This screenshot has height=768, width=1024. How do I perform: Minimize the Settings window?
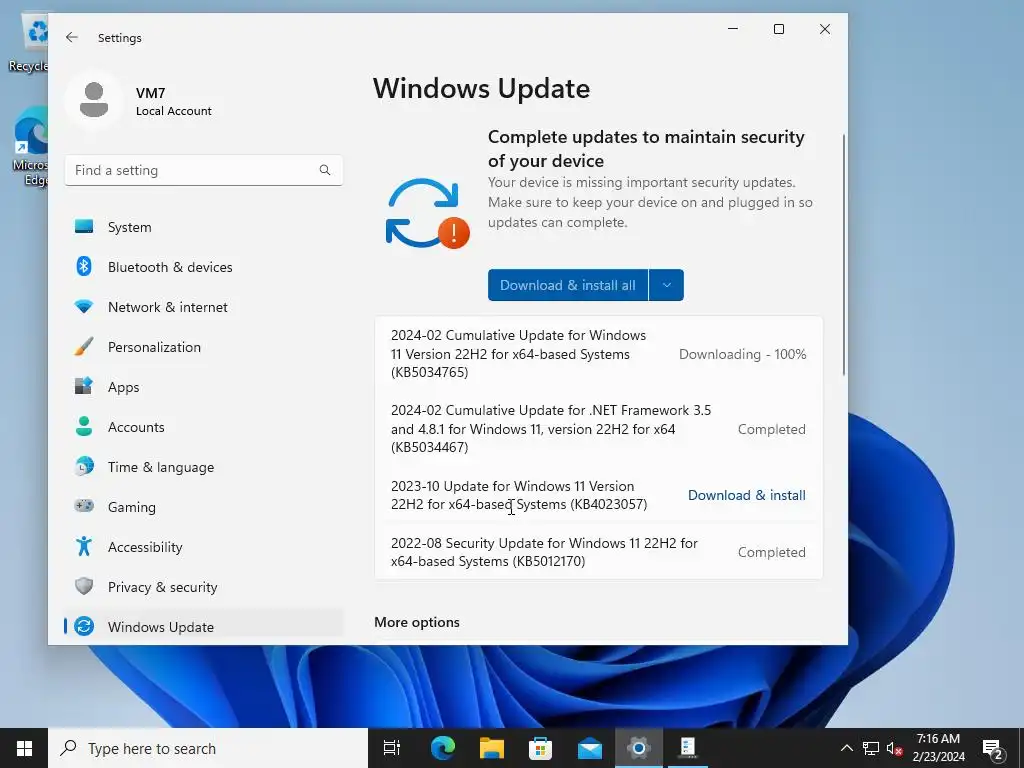[733, 29]
